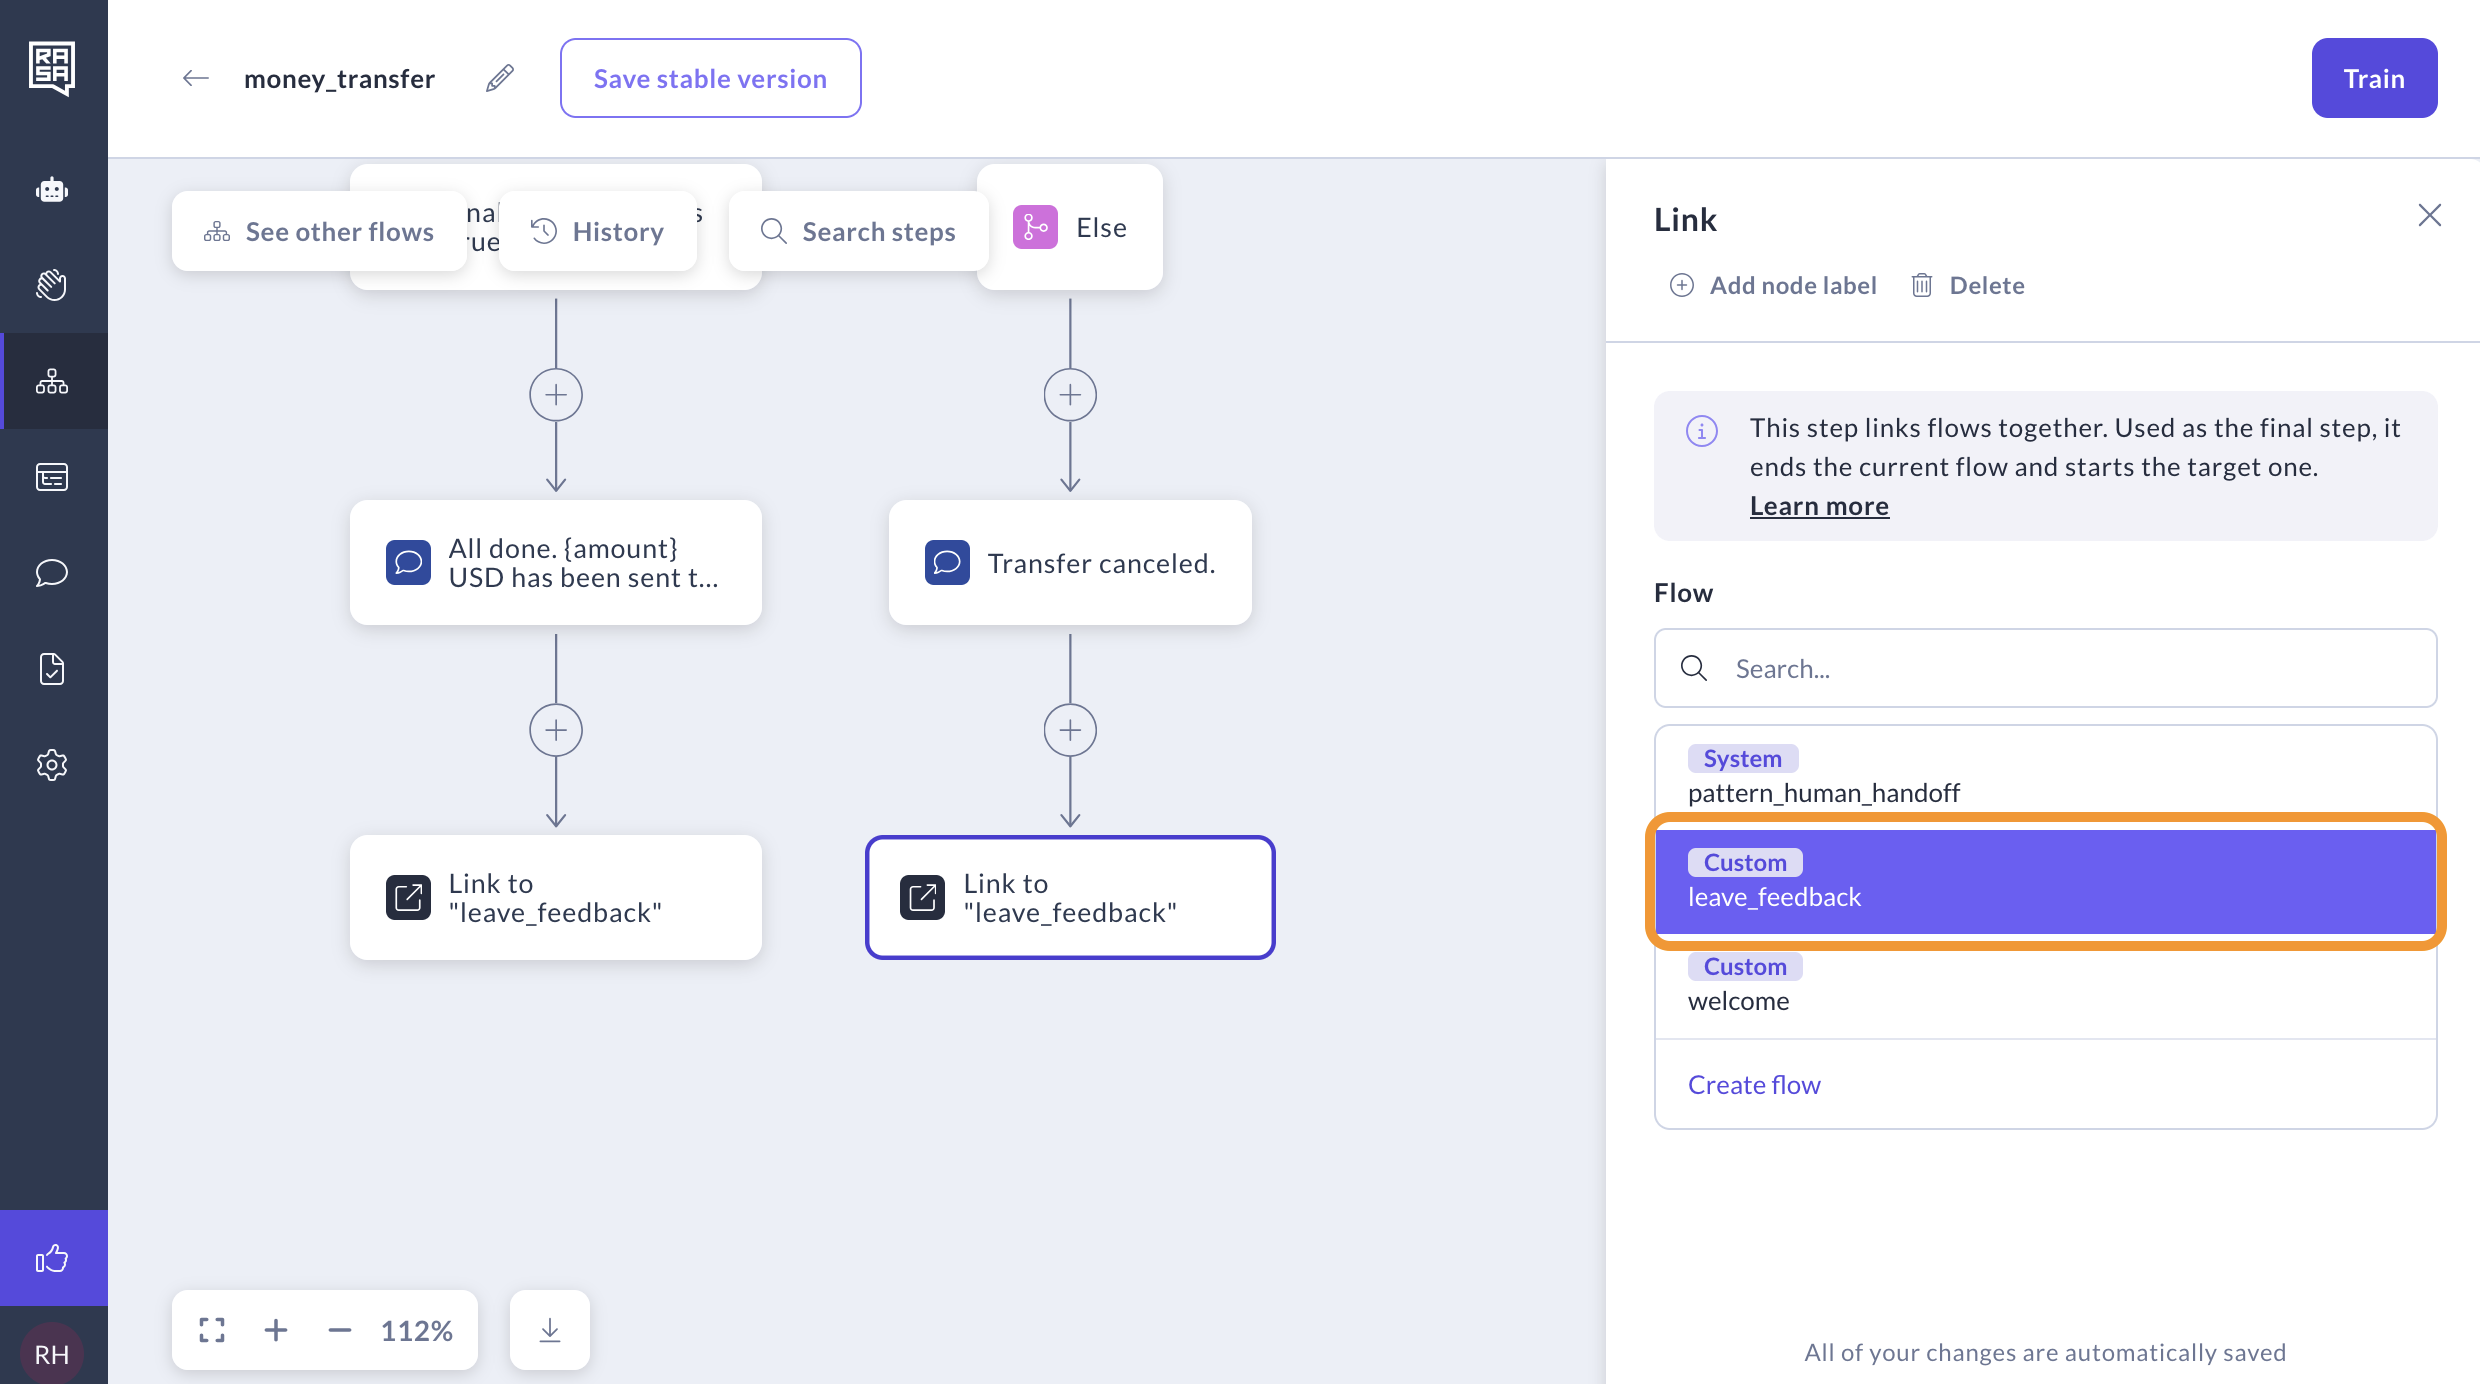Open the settings gear in sidebar

[52, 765]
